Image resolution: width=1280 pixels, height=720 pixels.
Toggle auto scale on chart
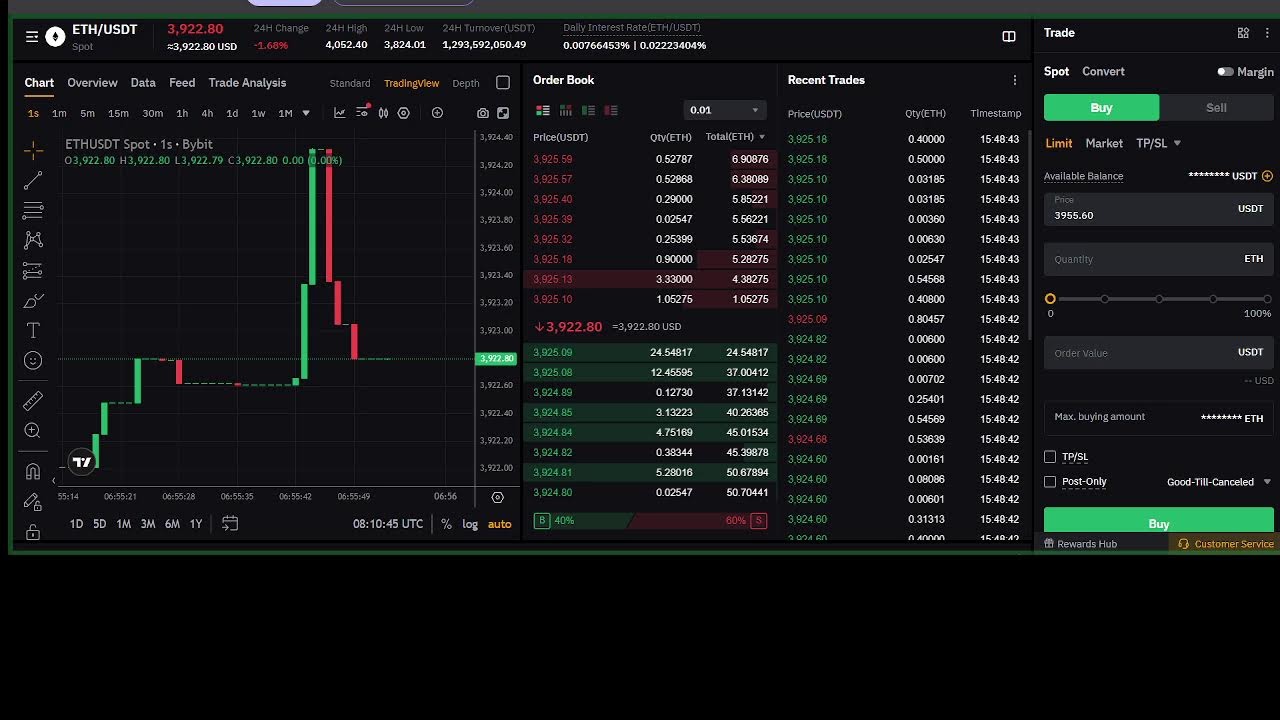pyautogui.click(x=499, y=524)
